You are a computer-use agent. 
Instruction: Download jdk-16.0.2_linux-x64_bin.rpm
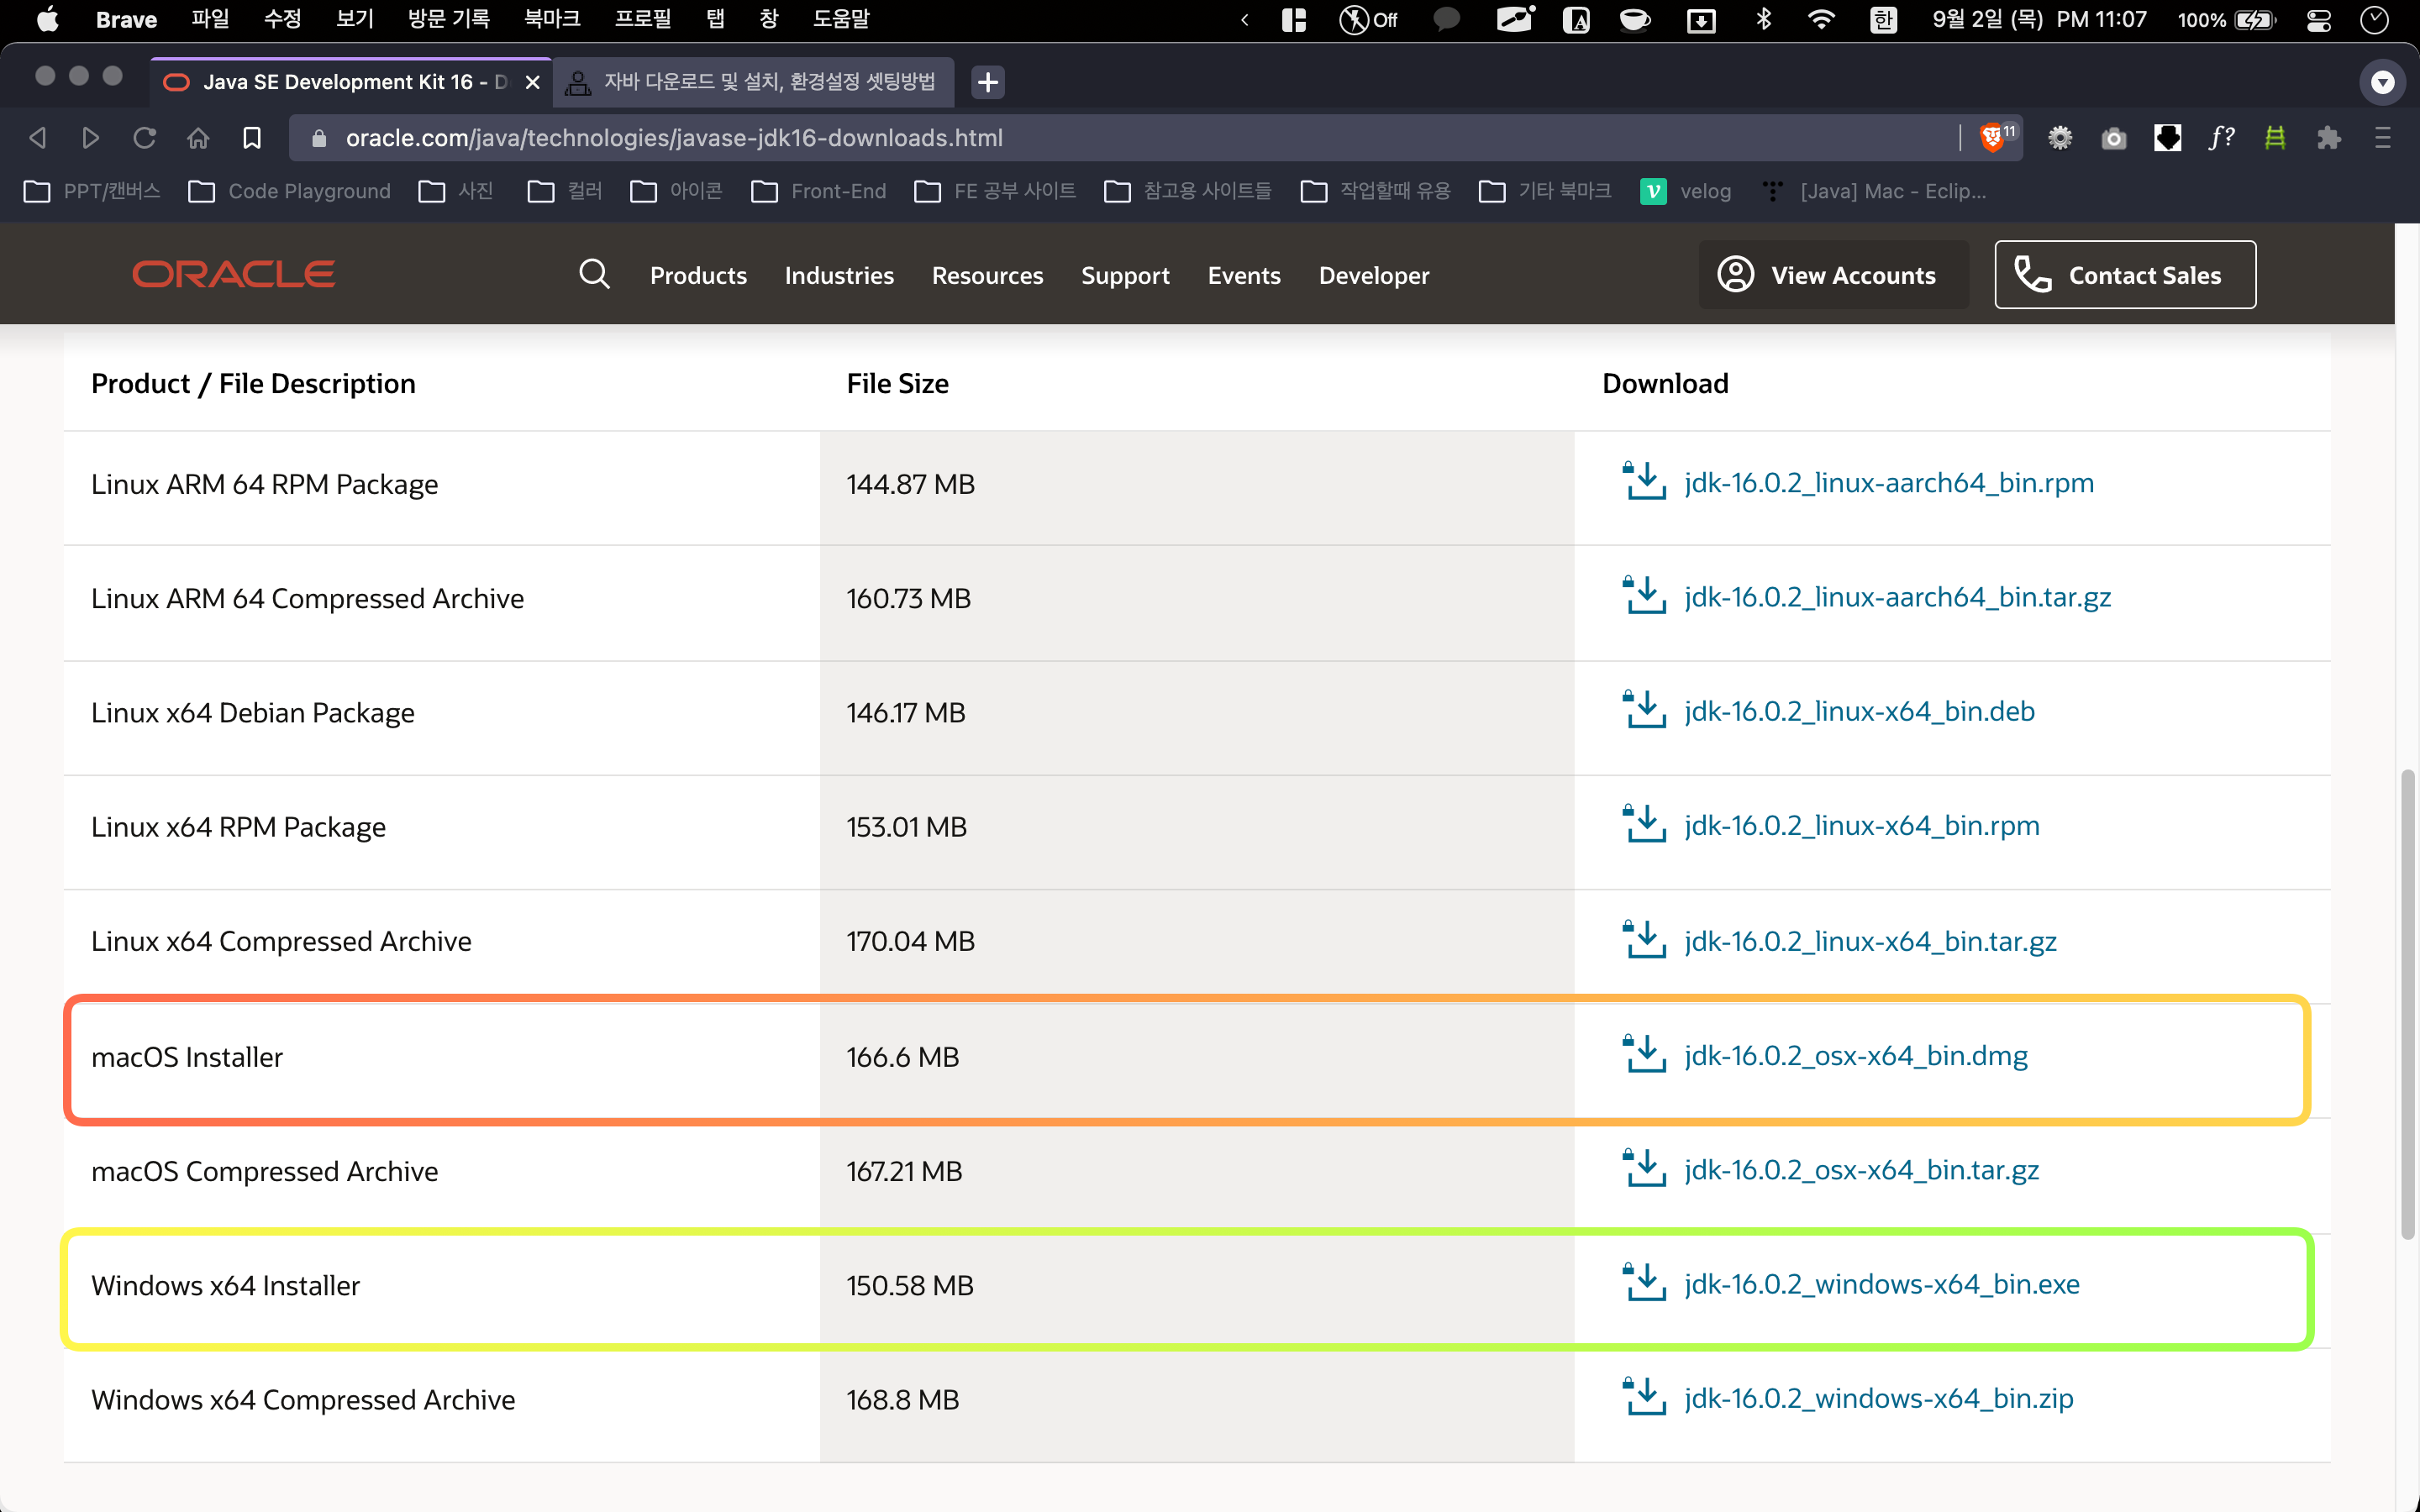coord(1861,826)
